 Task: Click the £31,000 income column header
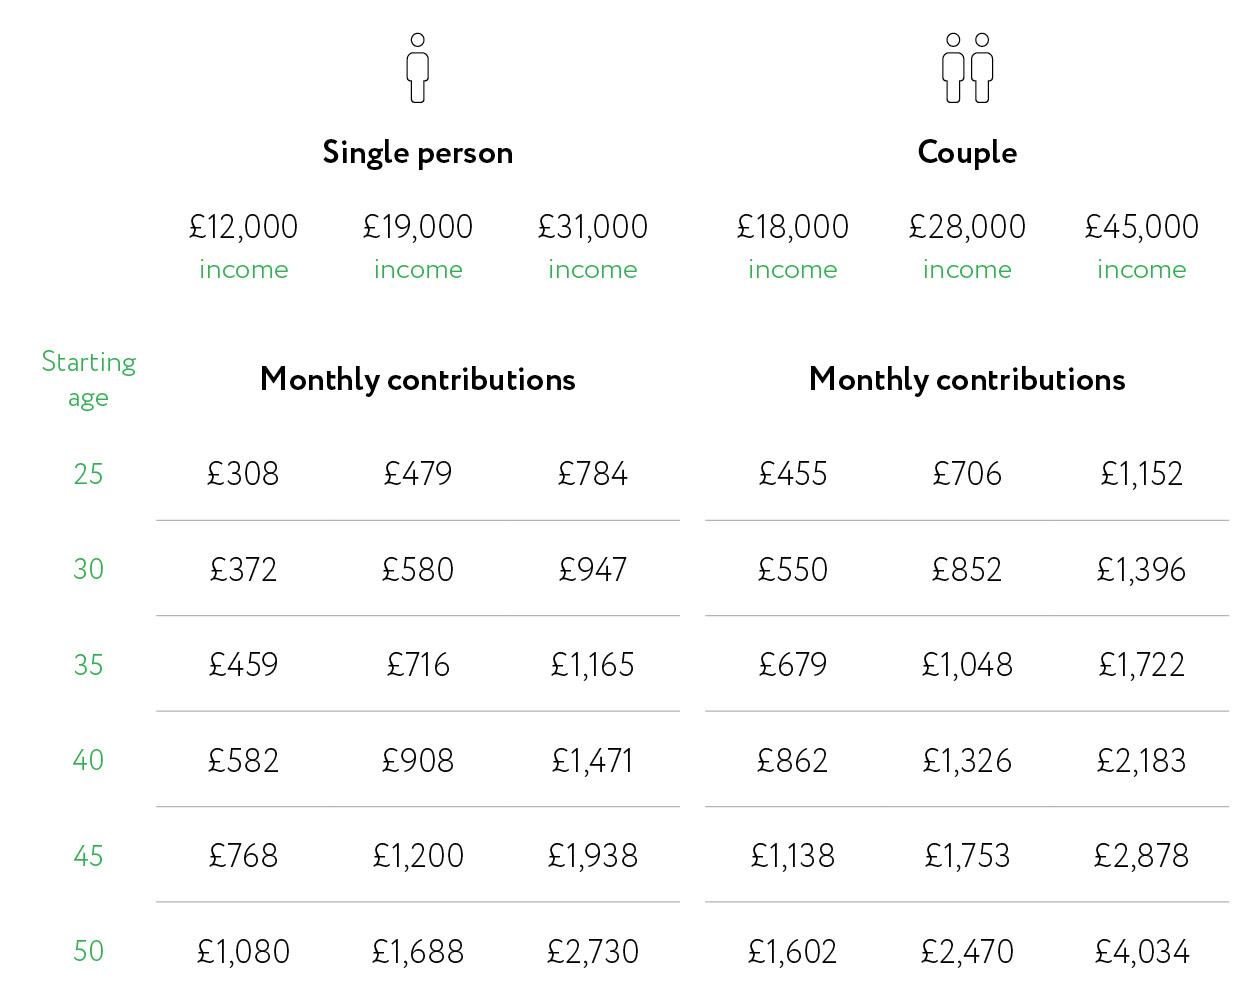(592, 245)
